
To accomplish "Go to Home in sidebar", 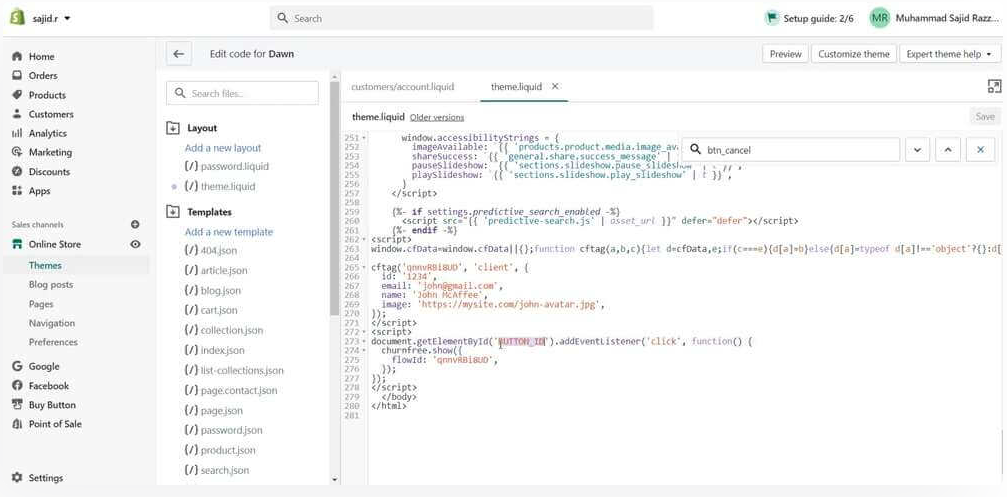I will pyautogui.click(x=41, y=57).
